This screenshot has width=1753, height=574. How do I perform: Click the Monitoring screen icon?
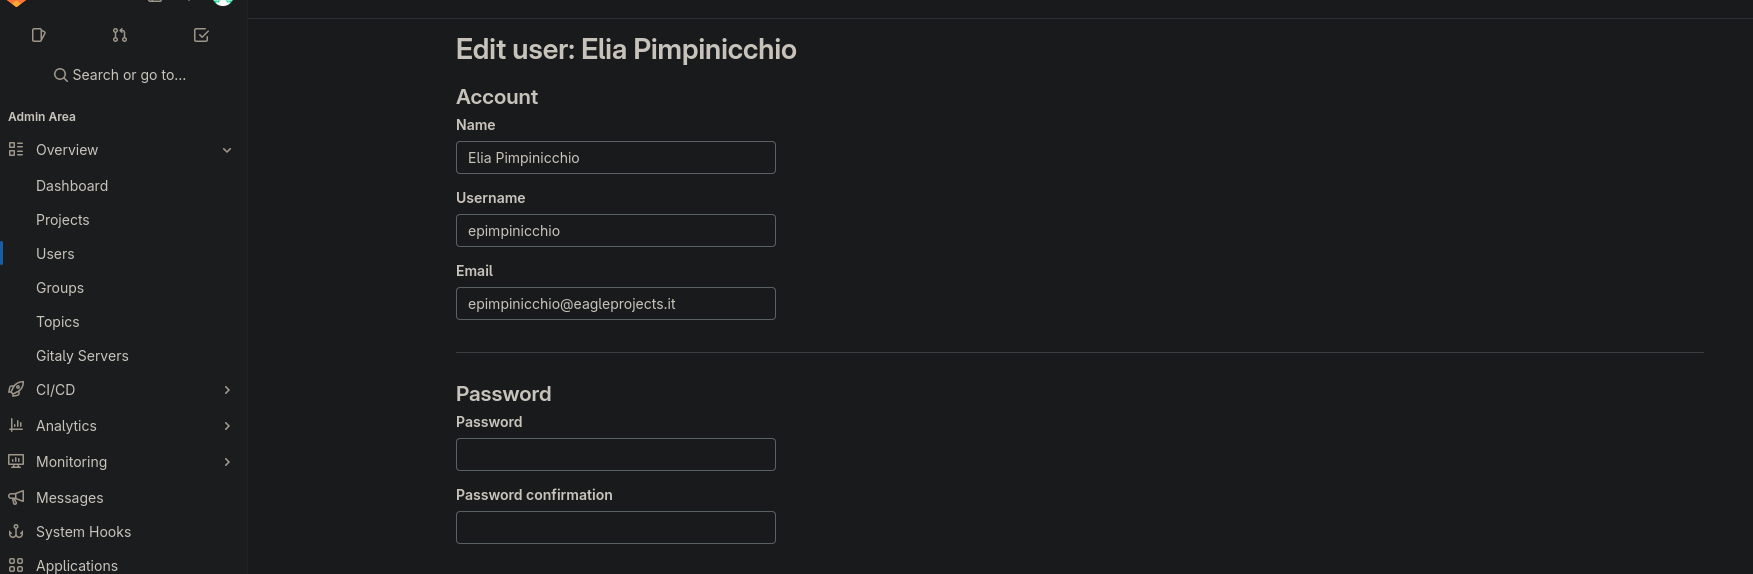click(16, 462)
